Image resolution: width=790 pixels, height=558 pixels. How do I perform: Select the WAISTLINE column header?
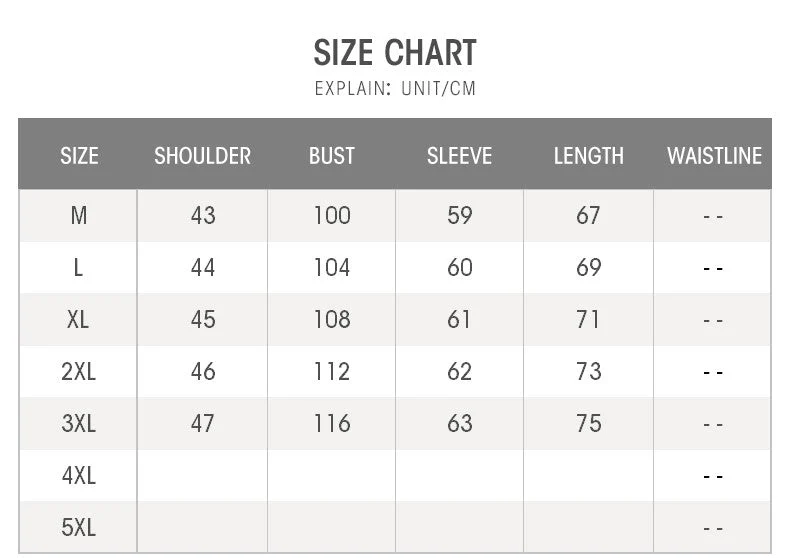coord(714,156)
